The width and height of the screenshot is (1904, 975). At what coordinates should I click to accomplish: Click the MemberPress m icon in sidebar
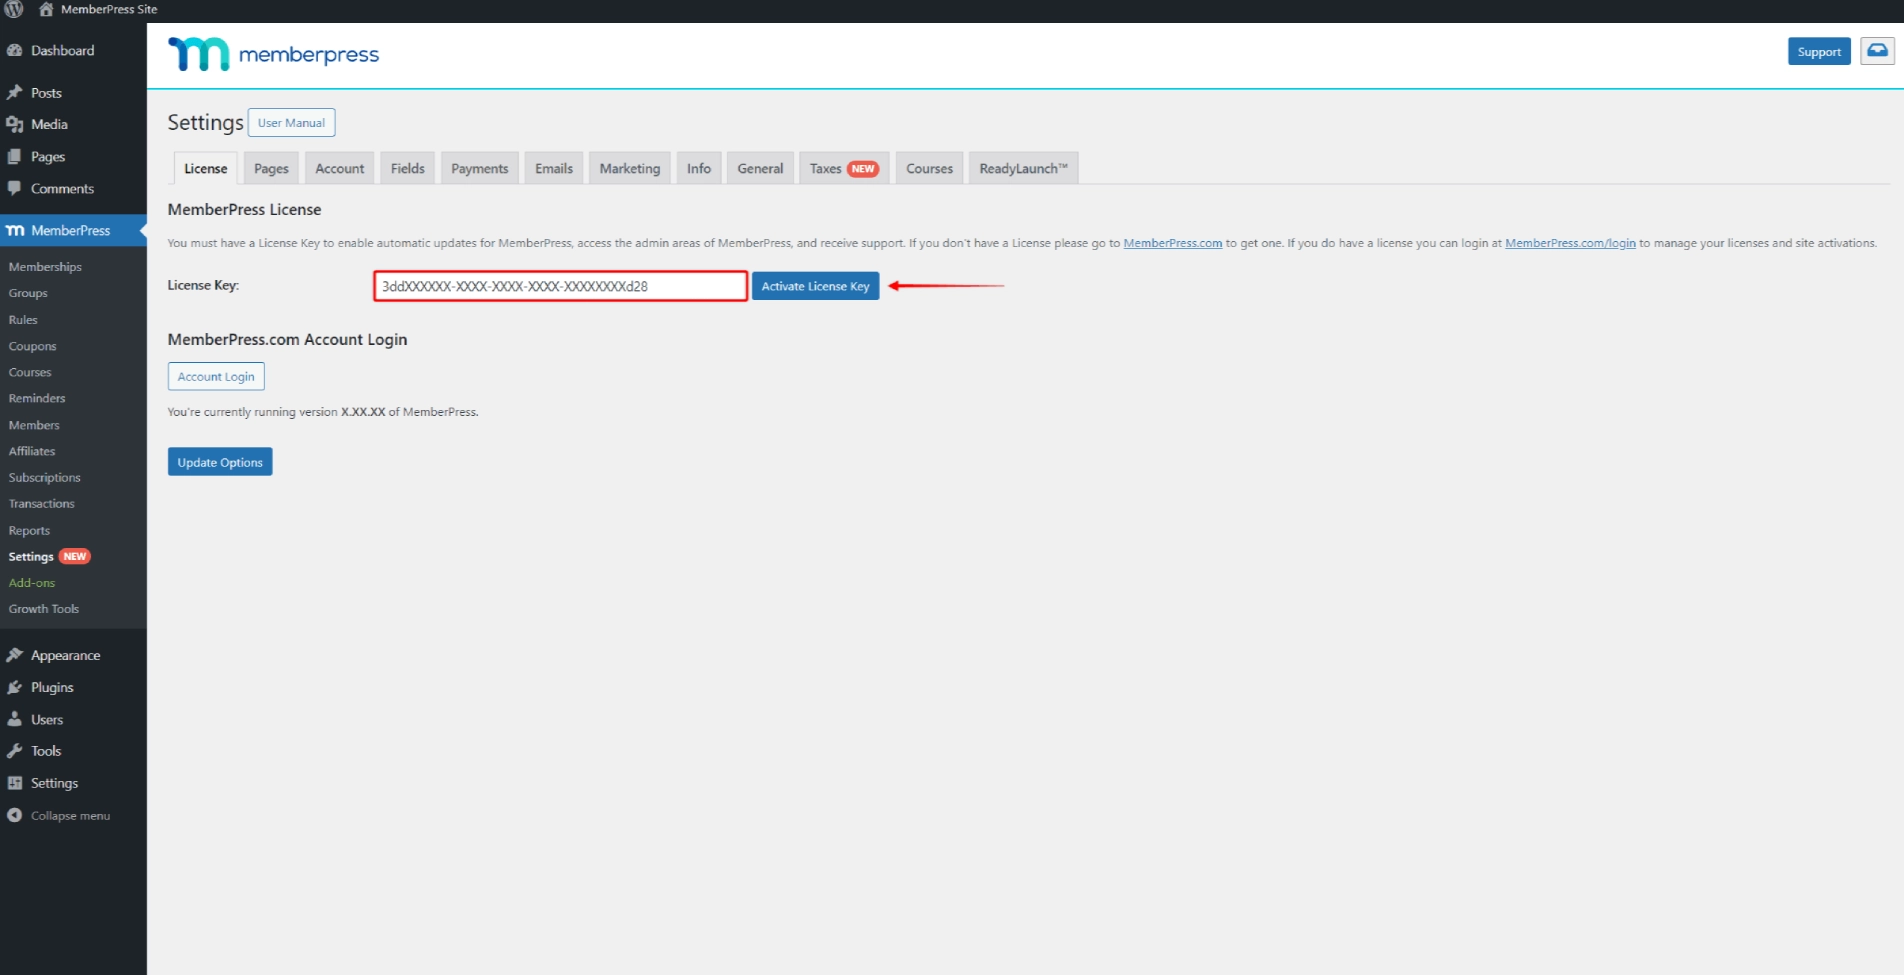(15, 231)
